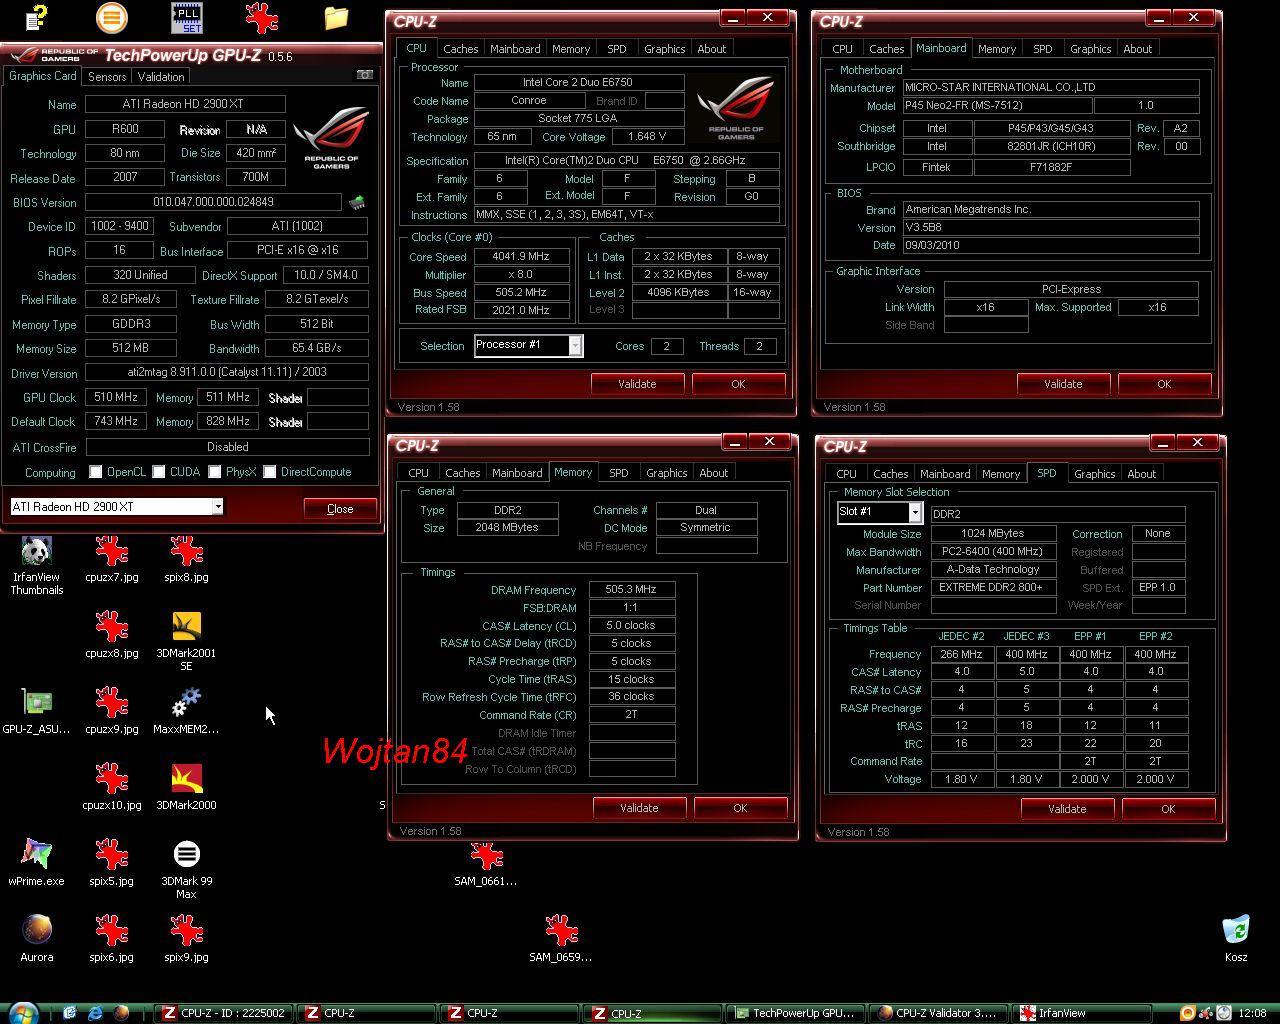Open cpuzx8.jpg desktop icon
This screenshot has height=1024, width=1280.
coord(112,635)
